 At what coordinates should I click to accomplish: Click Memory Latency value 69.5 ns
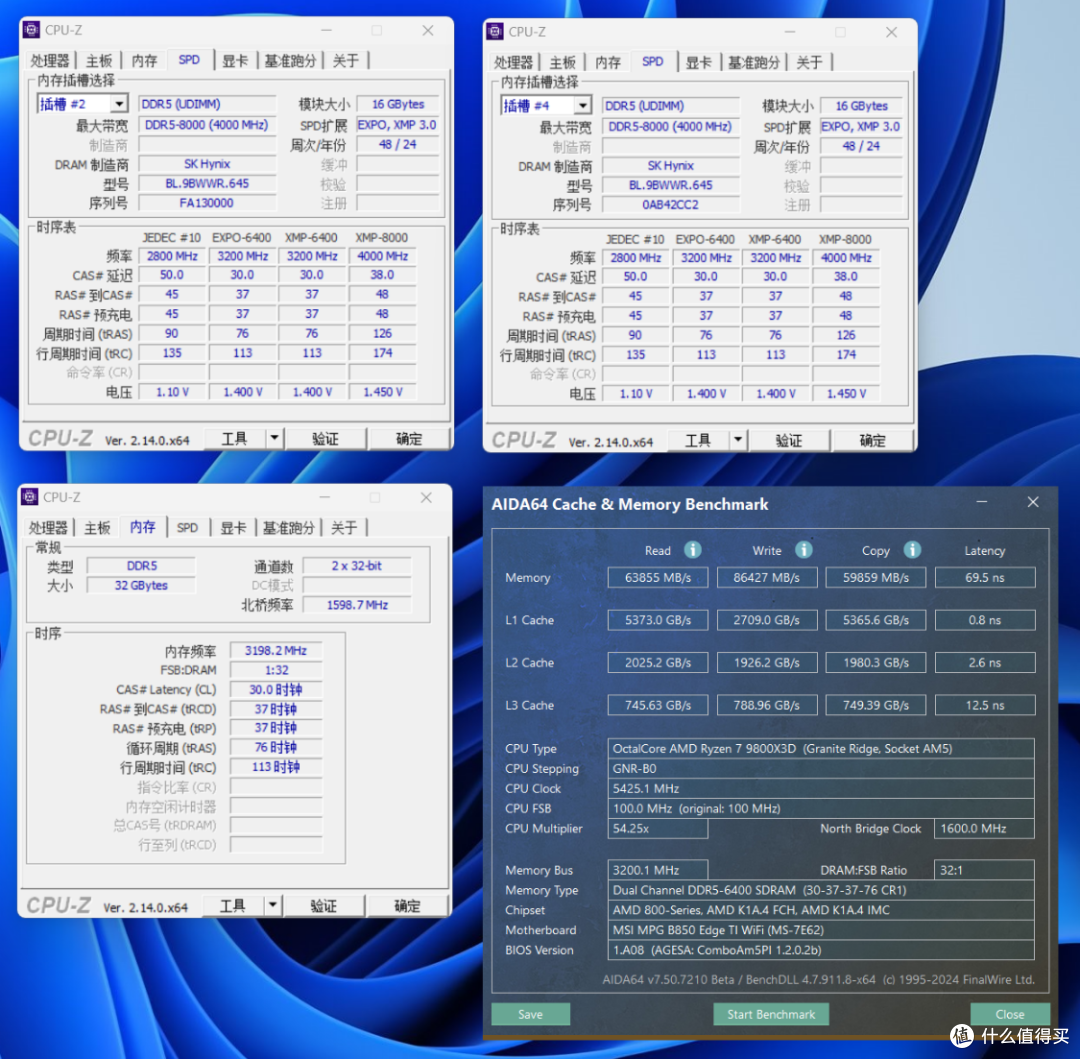[985, 578]
